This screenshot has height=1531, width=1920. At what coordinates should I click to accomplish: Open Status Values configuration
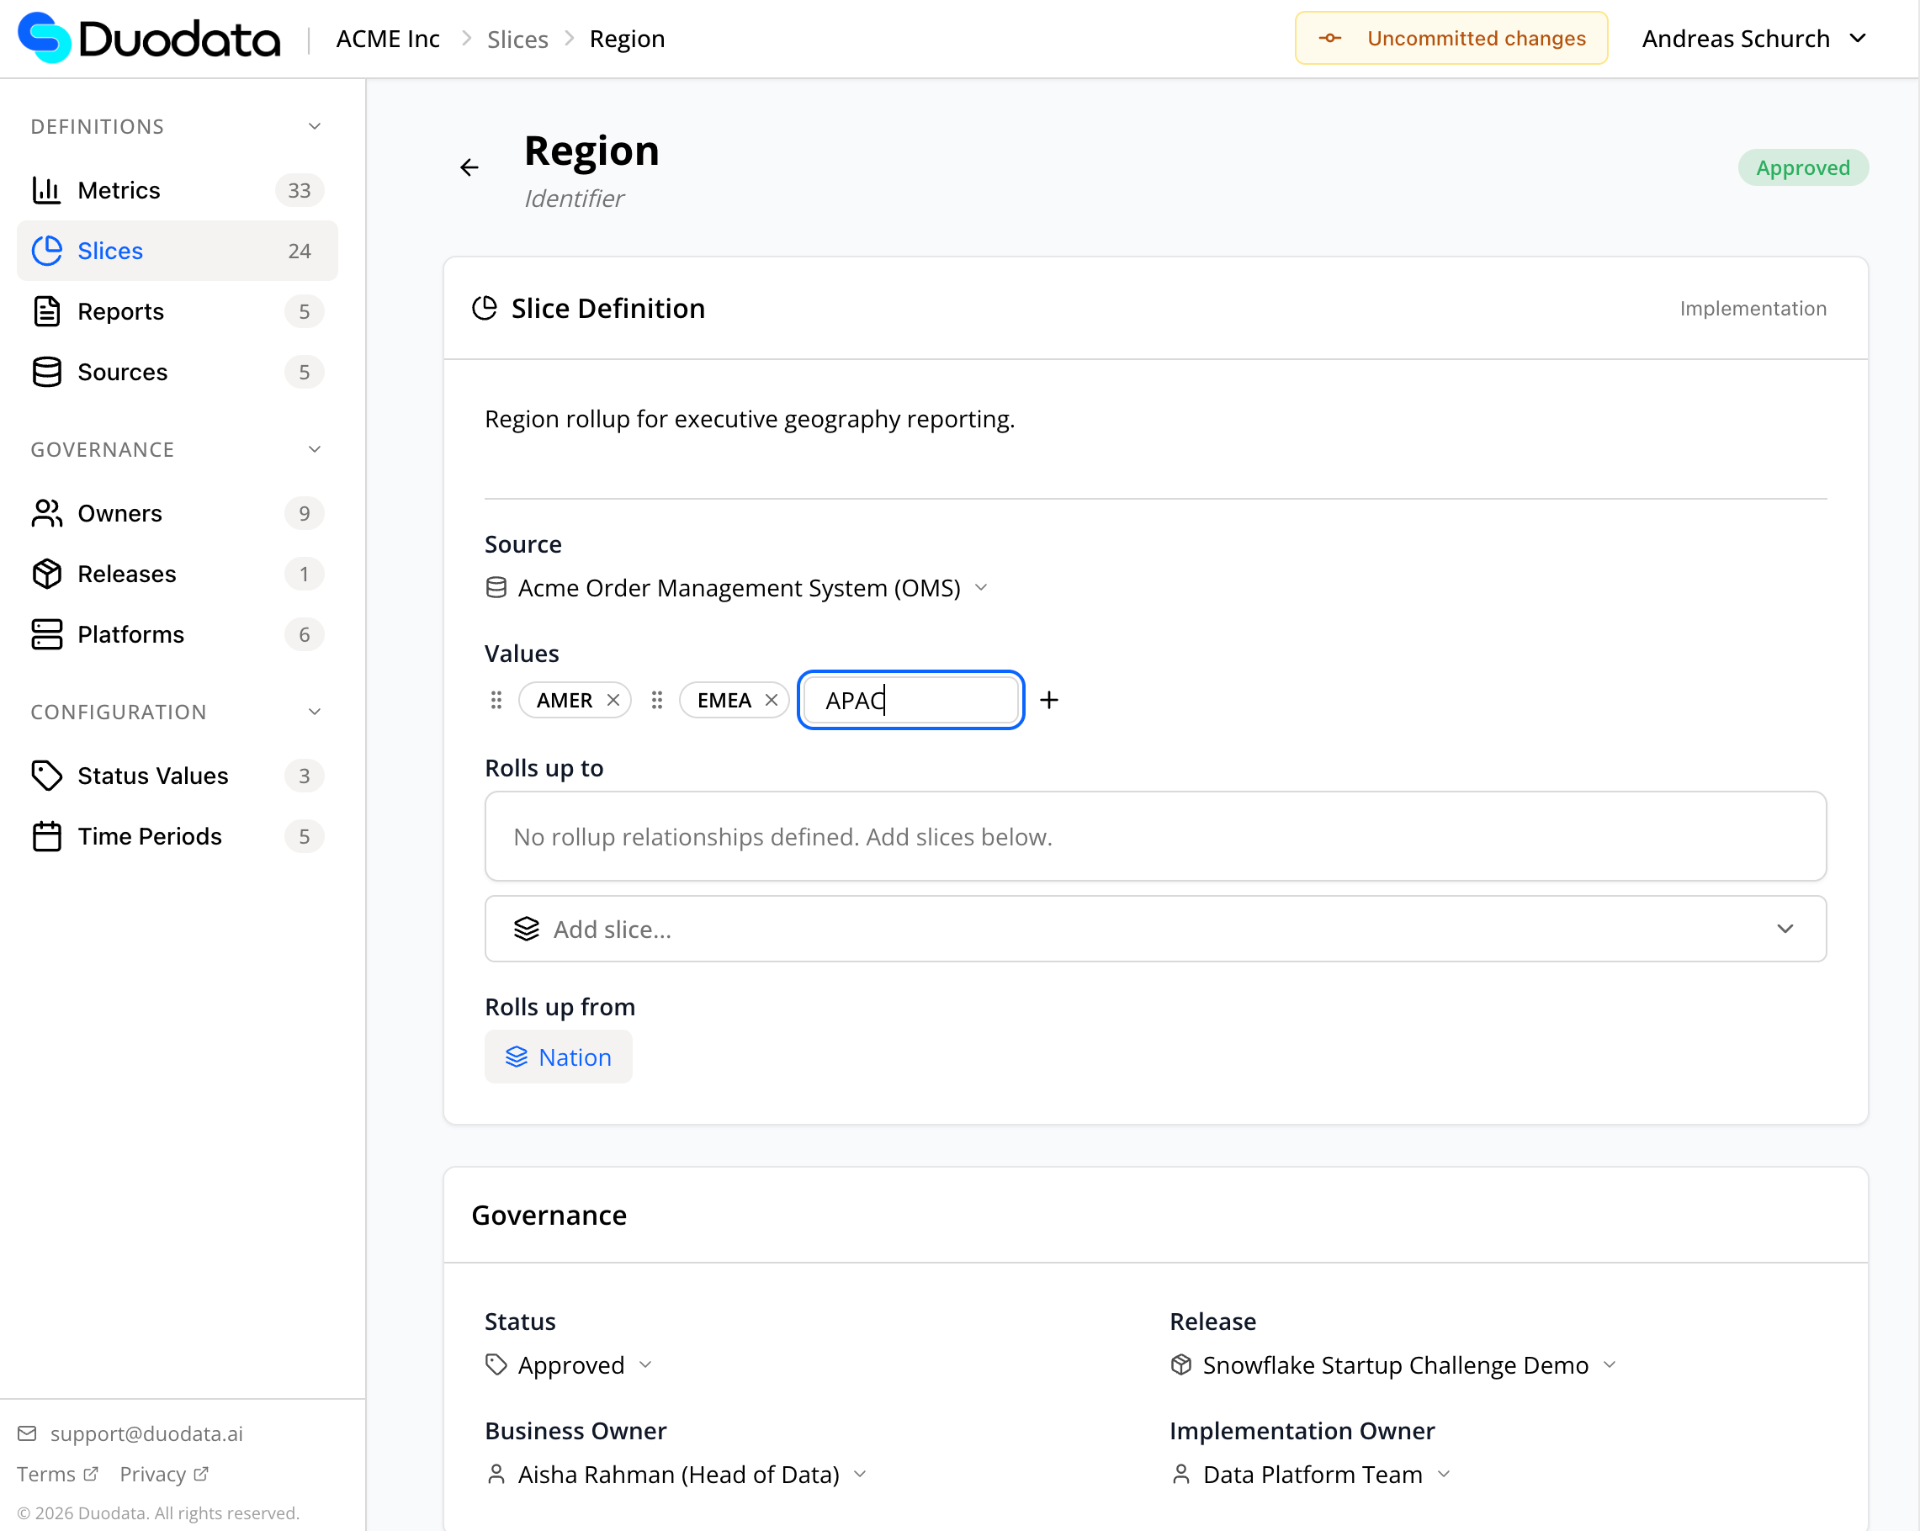point(152,775)
